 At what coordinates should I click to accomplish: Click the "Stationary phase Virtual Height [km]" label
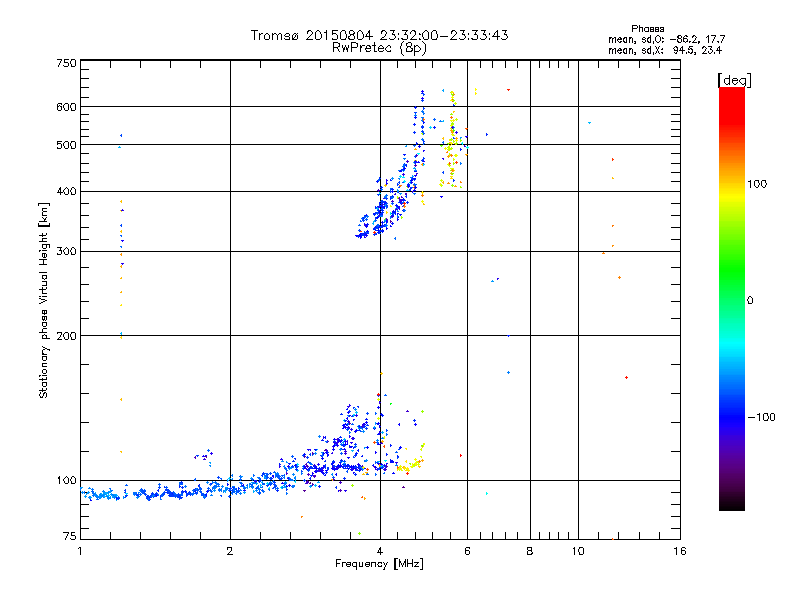(x=44, y=300)
